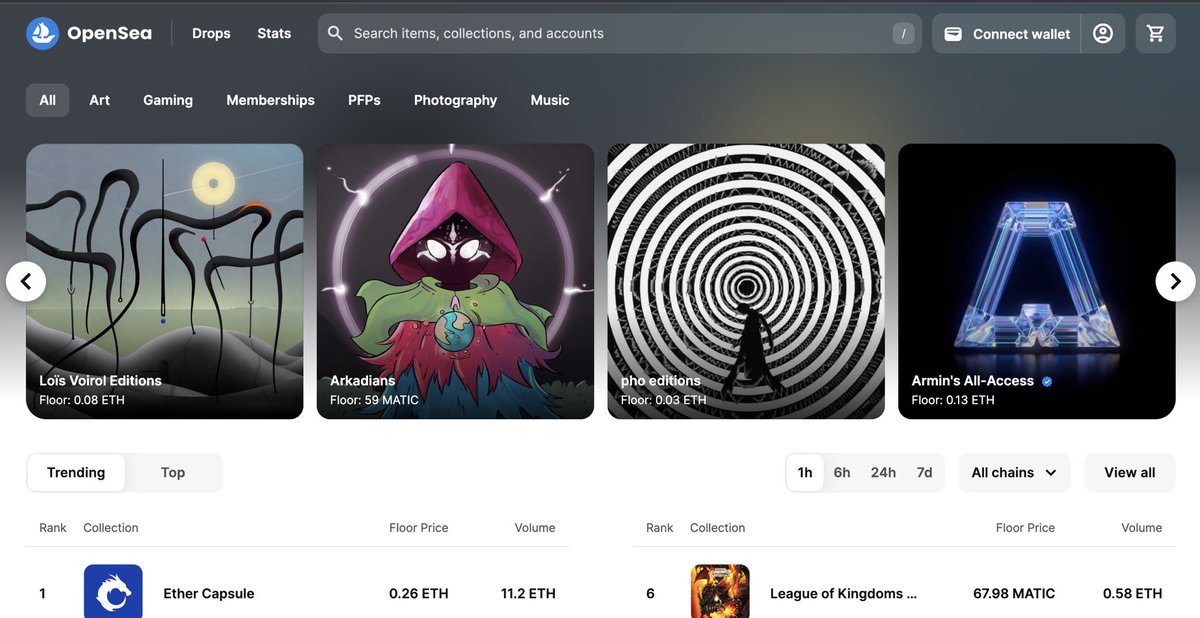This screenshot has height=618, width=1200.
Task: Set time range to 24h
Action: click(x=883, y=473)
